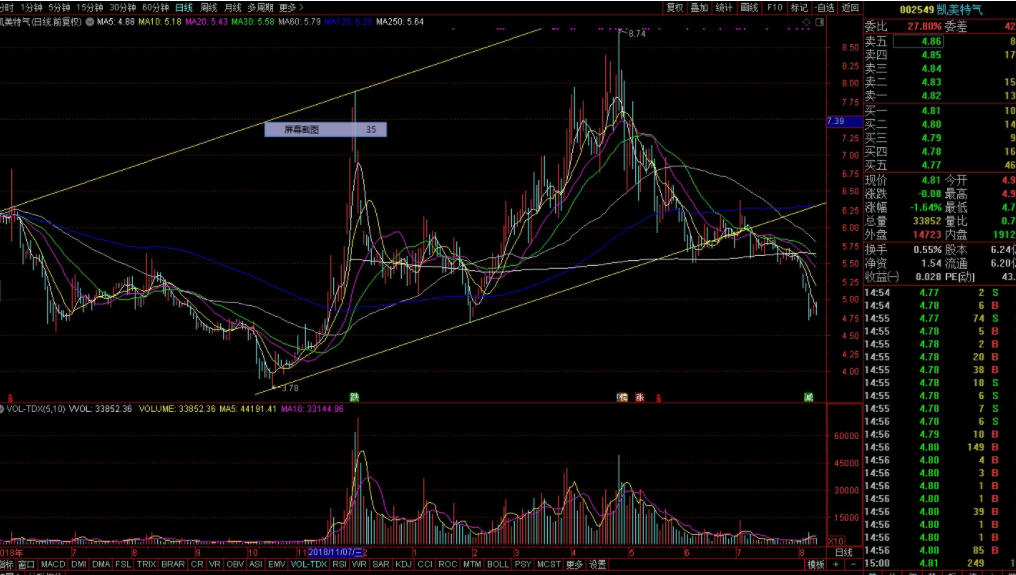Click the 屏幕截图 screenshot tooltip box
Viewport: 1016px width, 575px height.
pos(325,130)
